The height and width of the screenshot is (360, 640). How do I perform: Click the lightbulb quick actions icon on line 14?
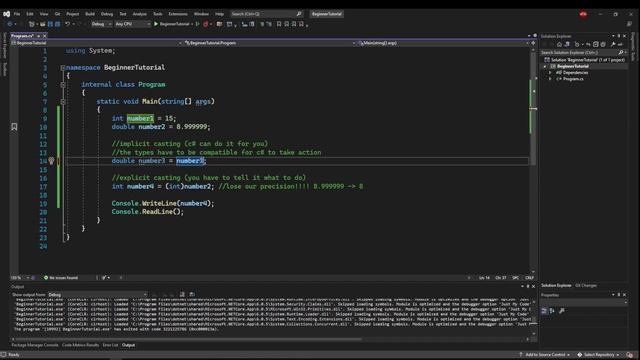[x=51, y=161]
